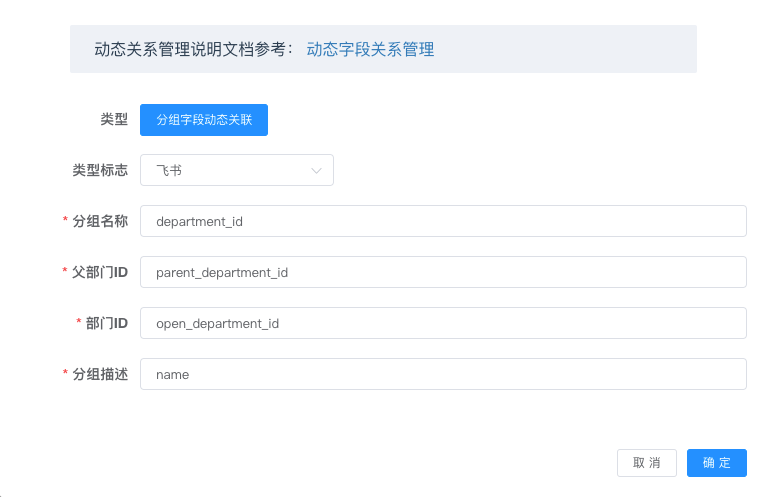Focus the 父部门ID field with parent_department_id

[x=443, y=272]
